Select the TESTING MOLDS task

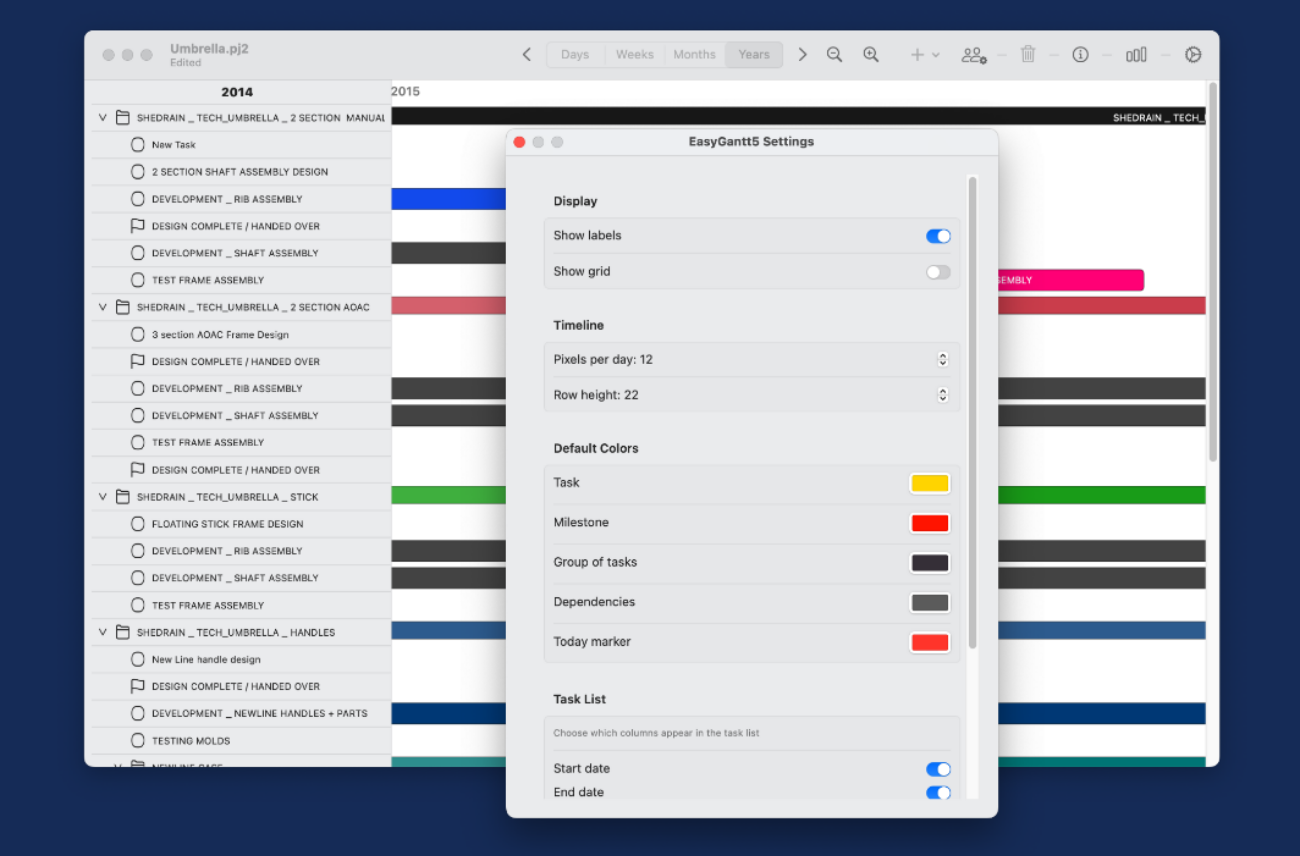click(x=241, y=741)
